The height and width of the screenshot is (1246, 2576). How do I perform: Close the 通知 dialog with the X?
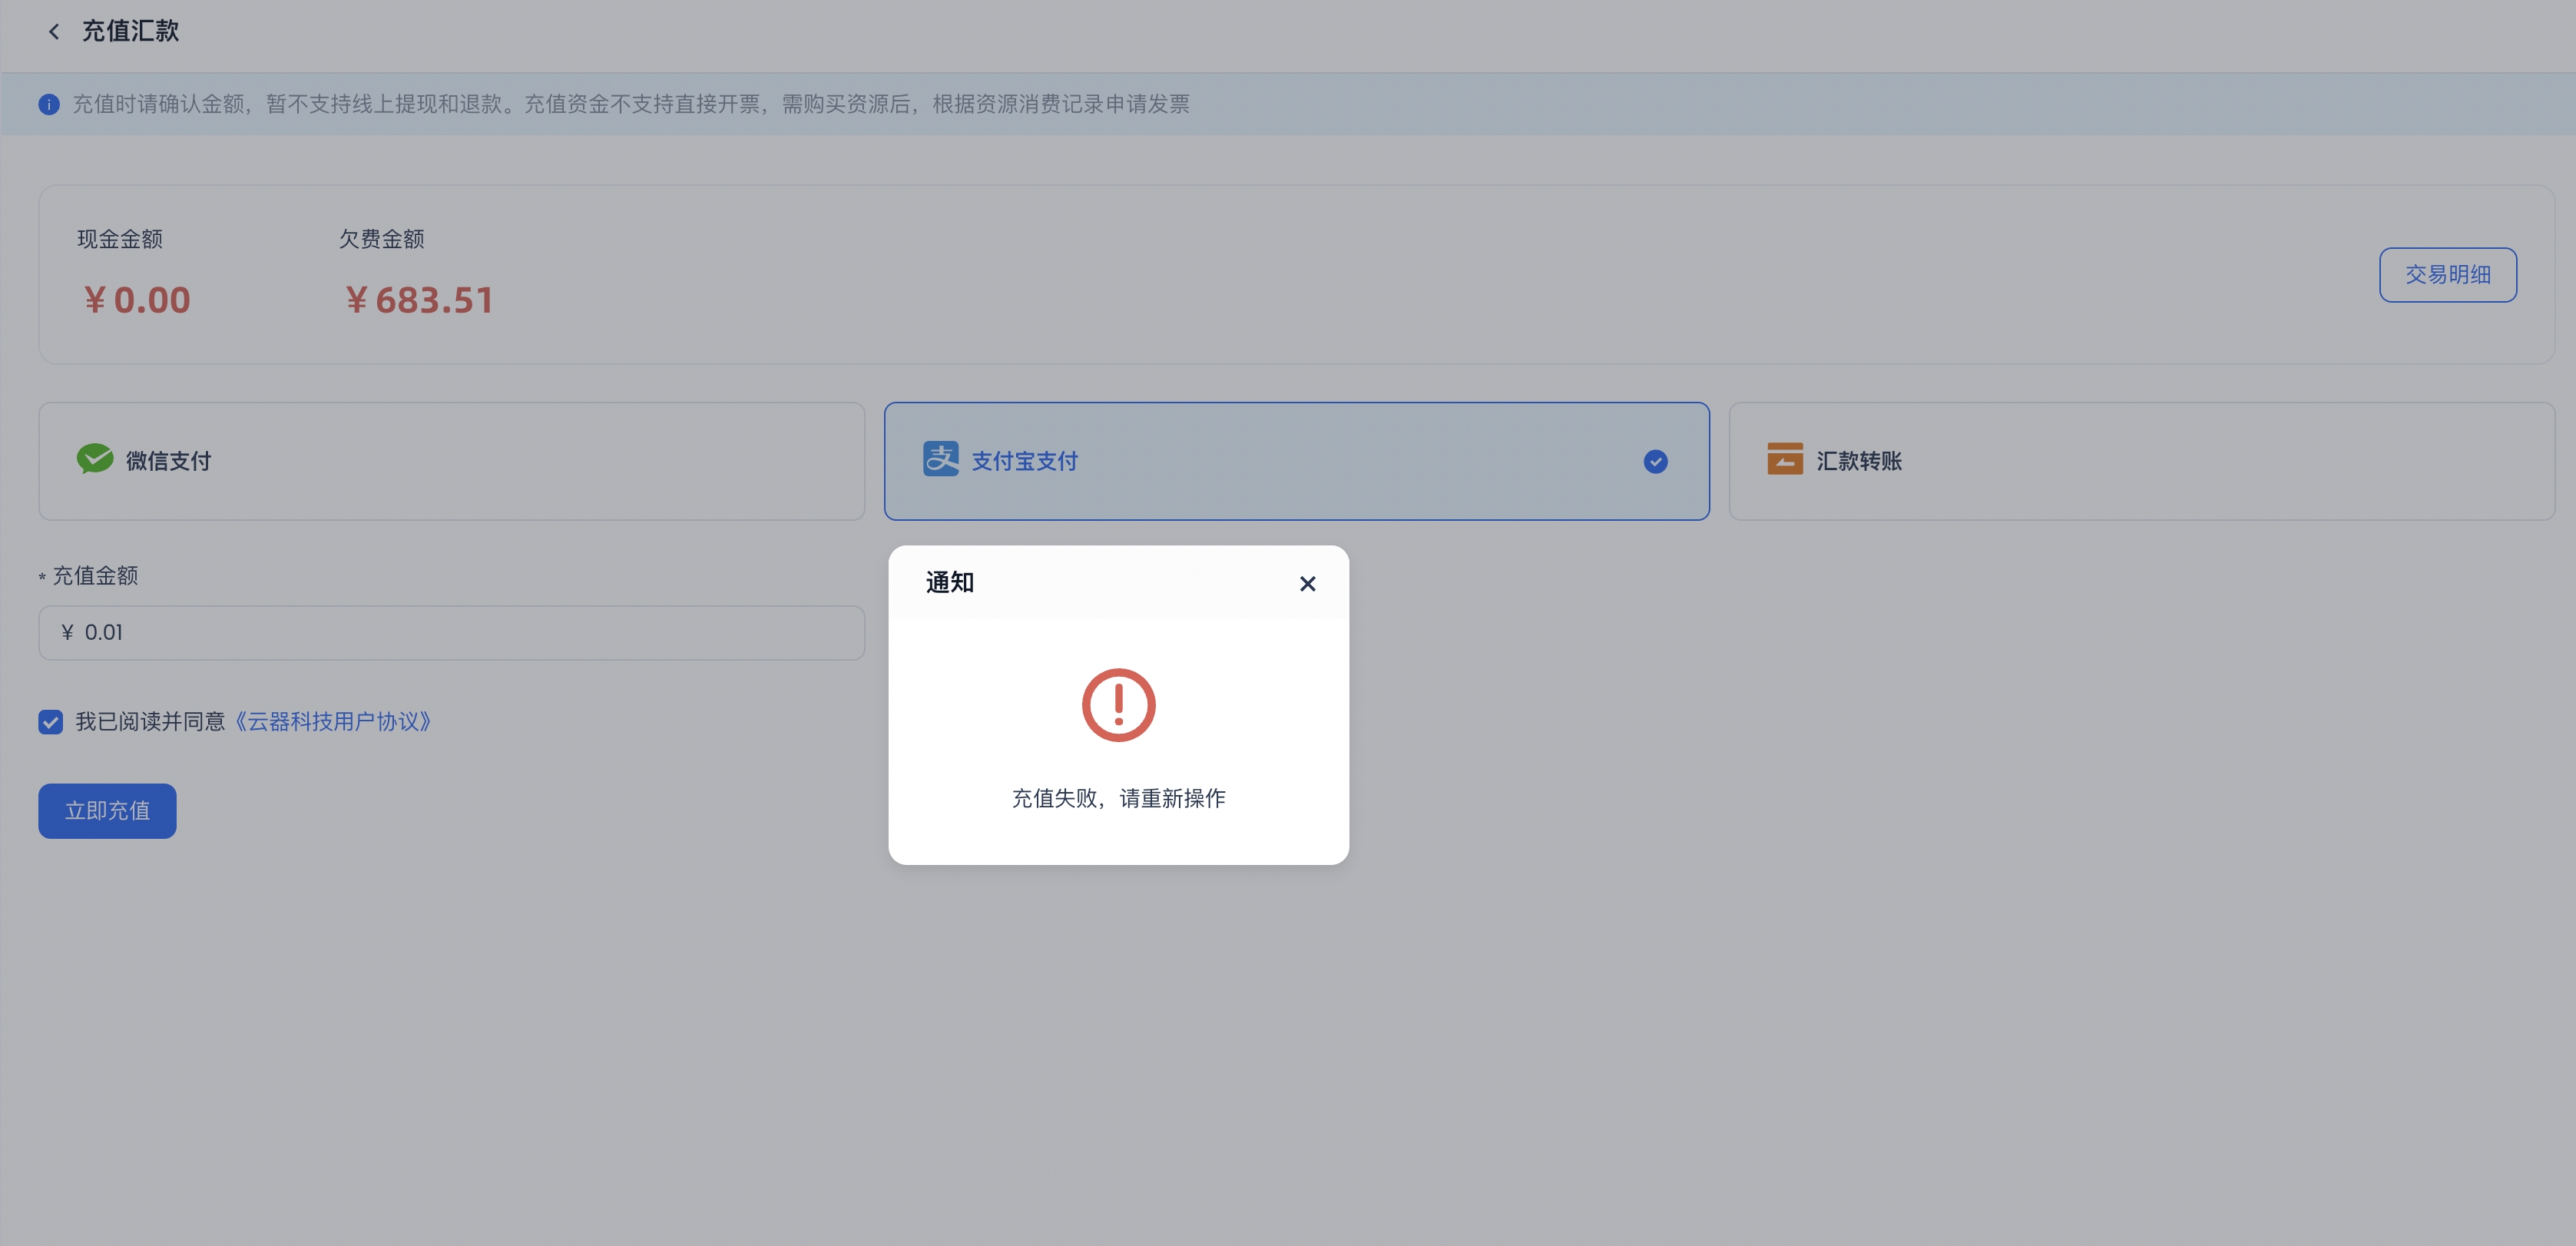point(1307,584)
